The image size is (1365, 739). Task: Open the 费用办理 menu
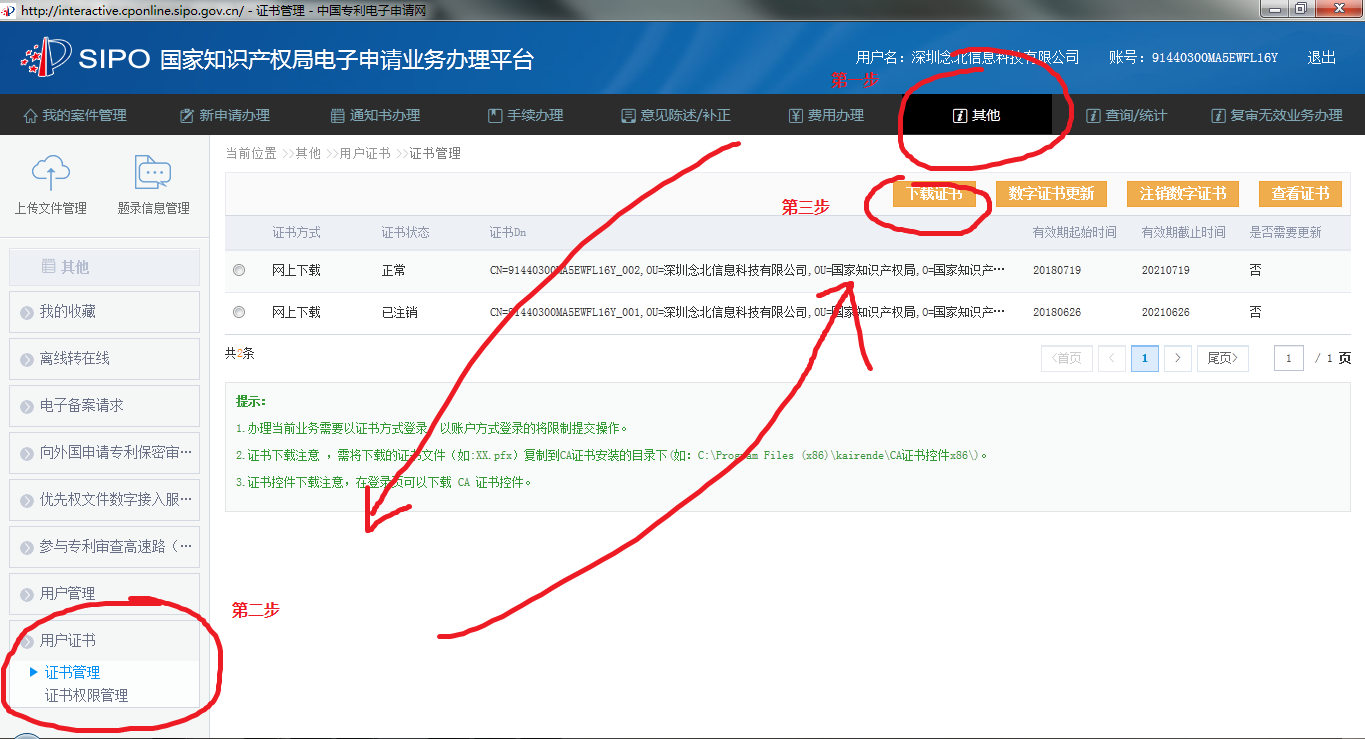826,116
